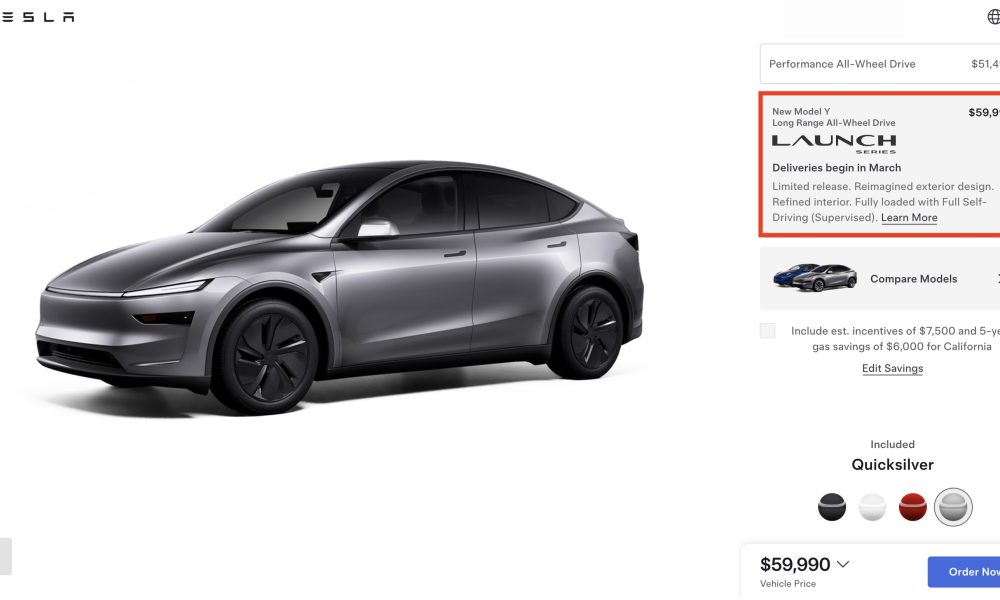Viewport: 1000px width, 600px height.
Task: Open the Edit Savings link
Action: pyautogui.click(x=892, y=369)
